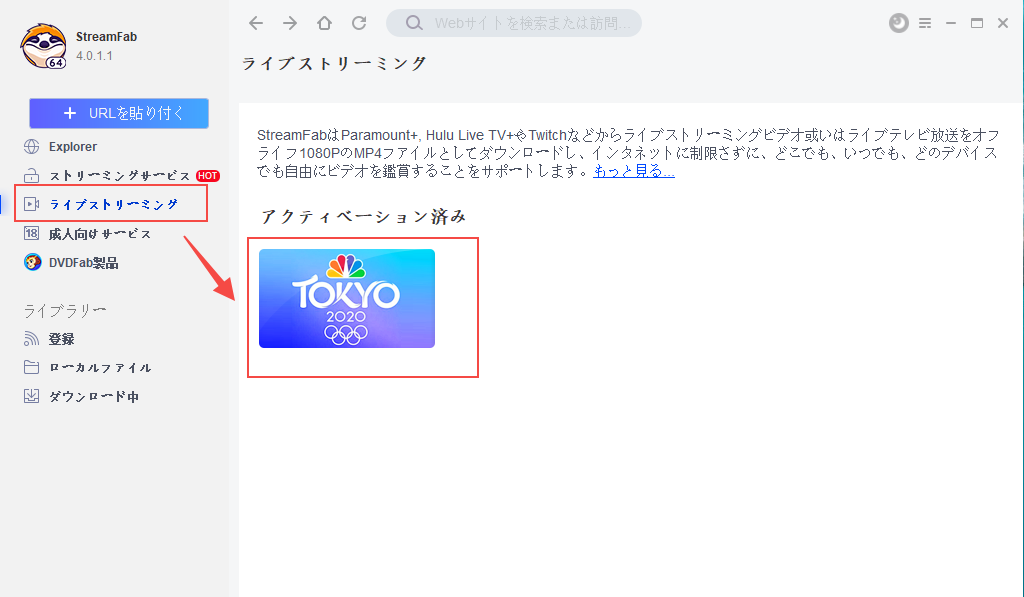Click the StreamFab sloth logo
Screen dimensions: 1024x597
pyautogui.click(x=43, y=46)
